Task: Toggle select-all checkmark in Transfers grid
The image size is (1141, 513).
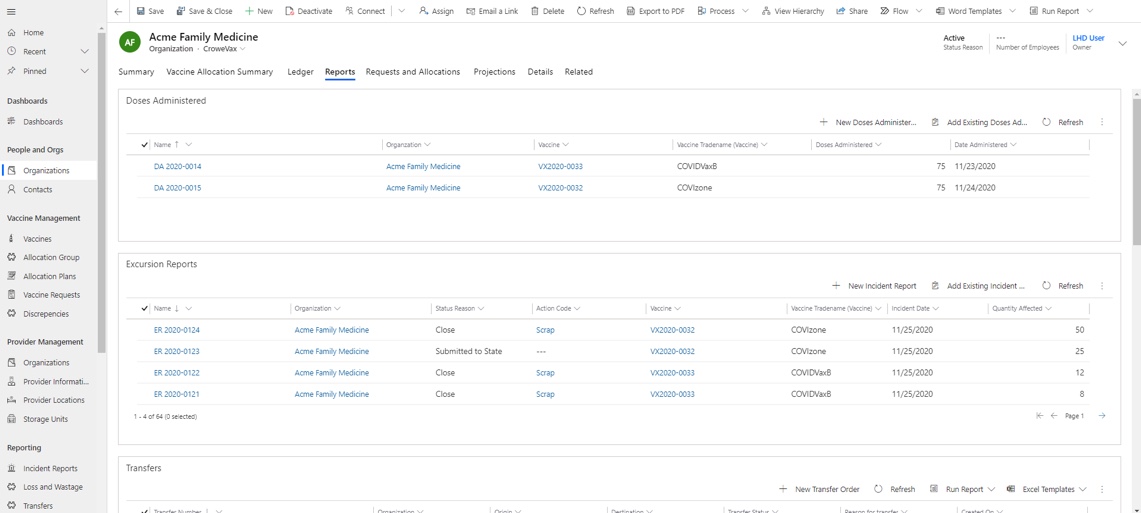Action: [144, 510]
